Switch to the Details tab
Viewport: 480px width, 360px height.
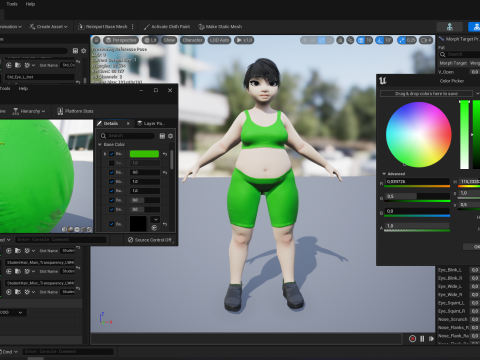coord(111,123)
